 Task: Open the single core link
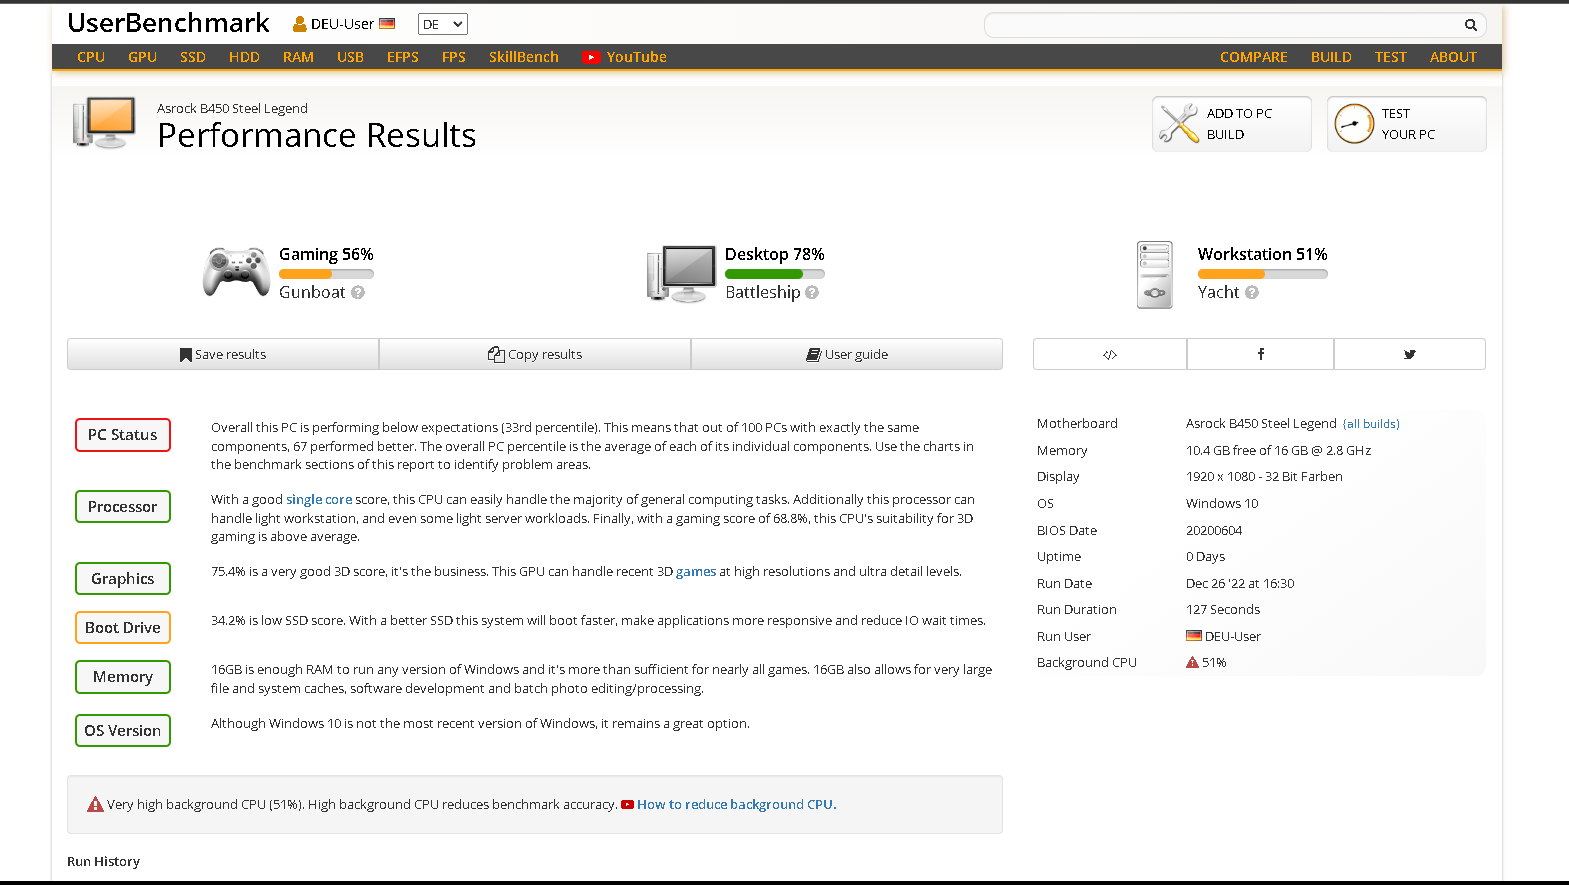pos(319,500)
